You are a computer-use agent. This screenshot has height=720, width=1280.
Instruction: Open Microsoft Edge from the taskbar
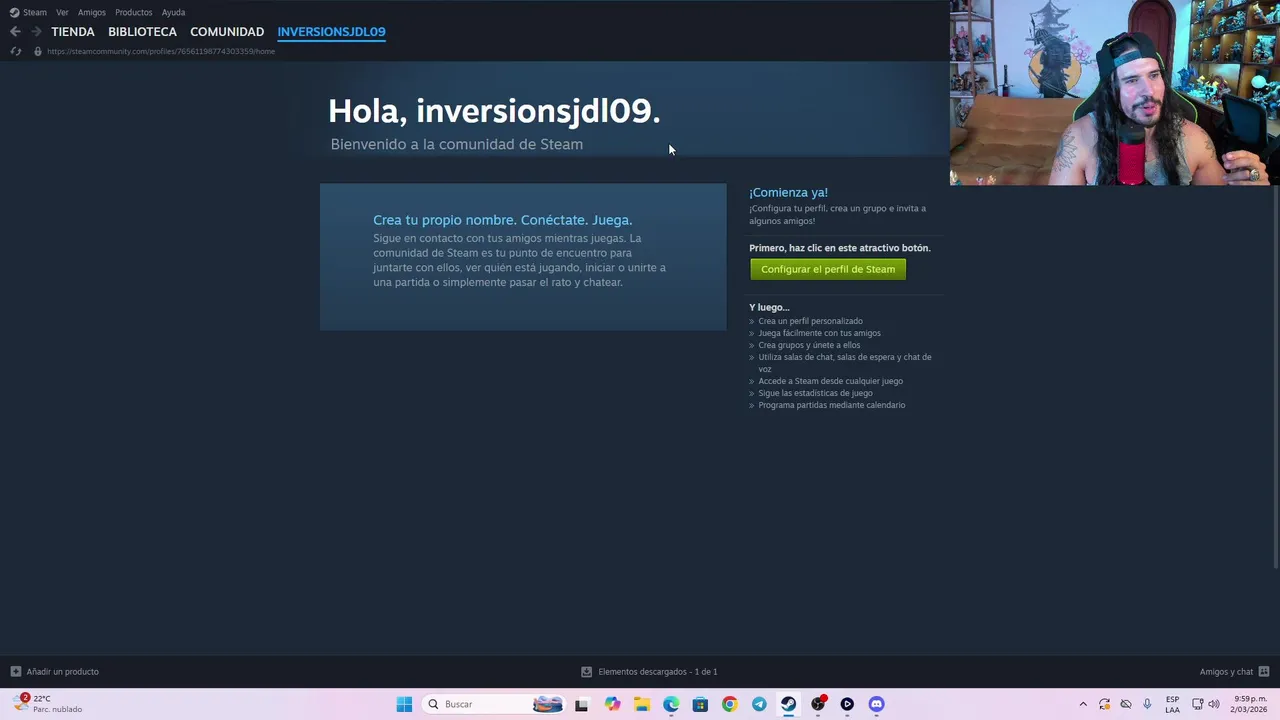(671, 704)
